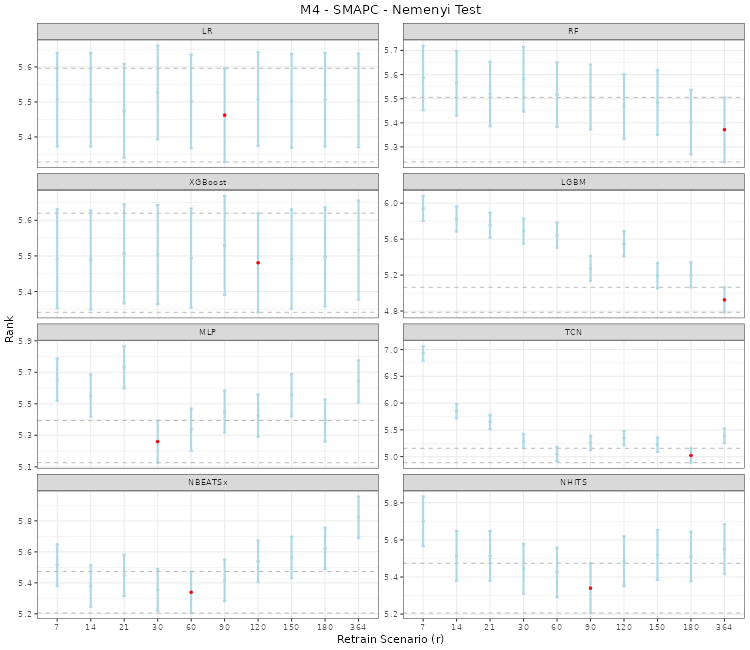Click y-axis value '6.5' in TCN panel
The width and height of the screenshot is (750, 650).
[x=391, y=376]
